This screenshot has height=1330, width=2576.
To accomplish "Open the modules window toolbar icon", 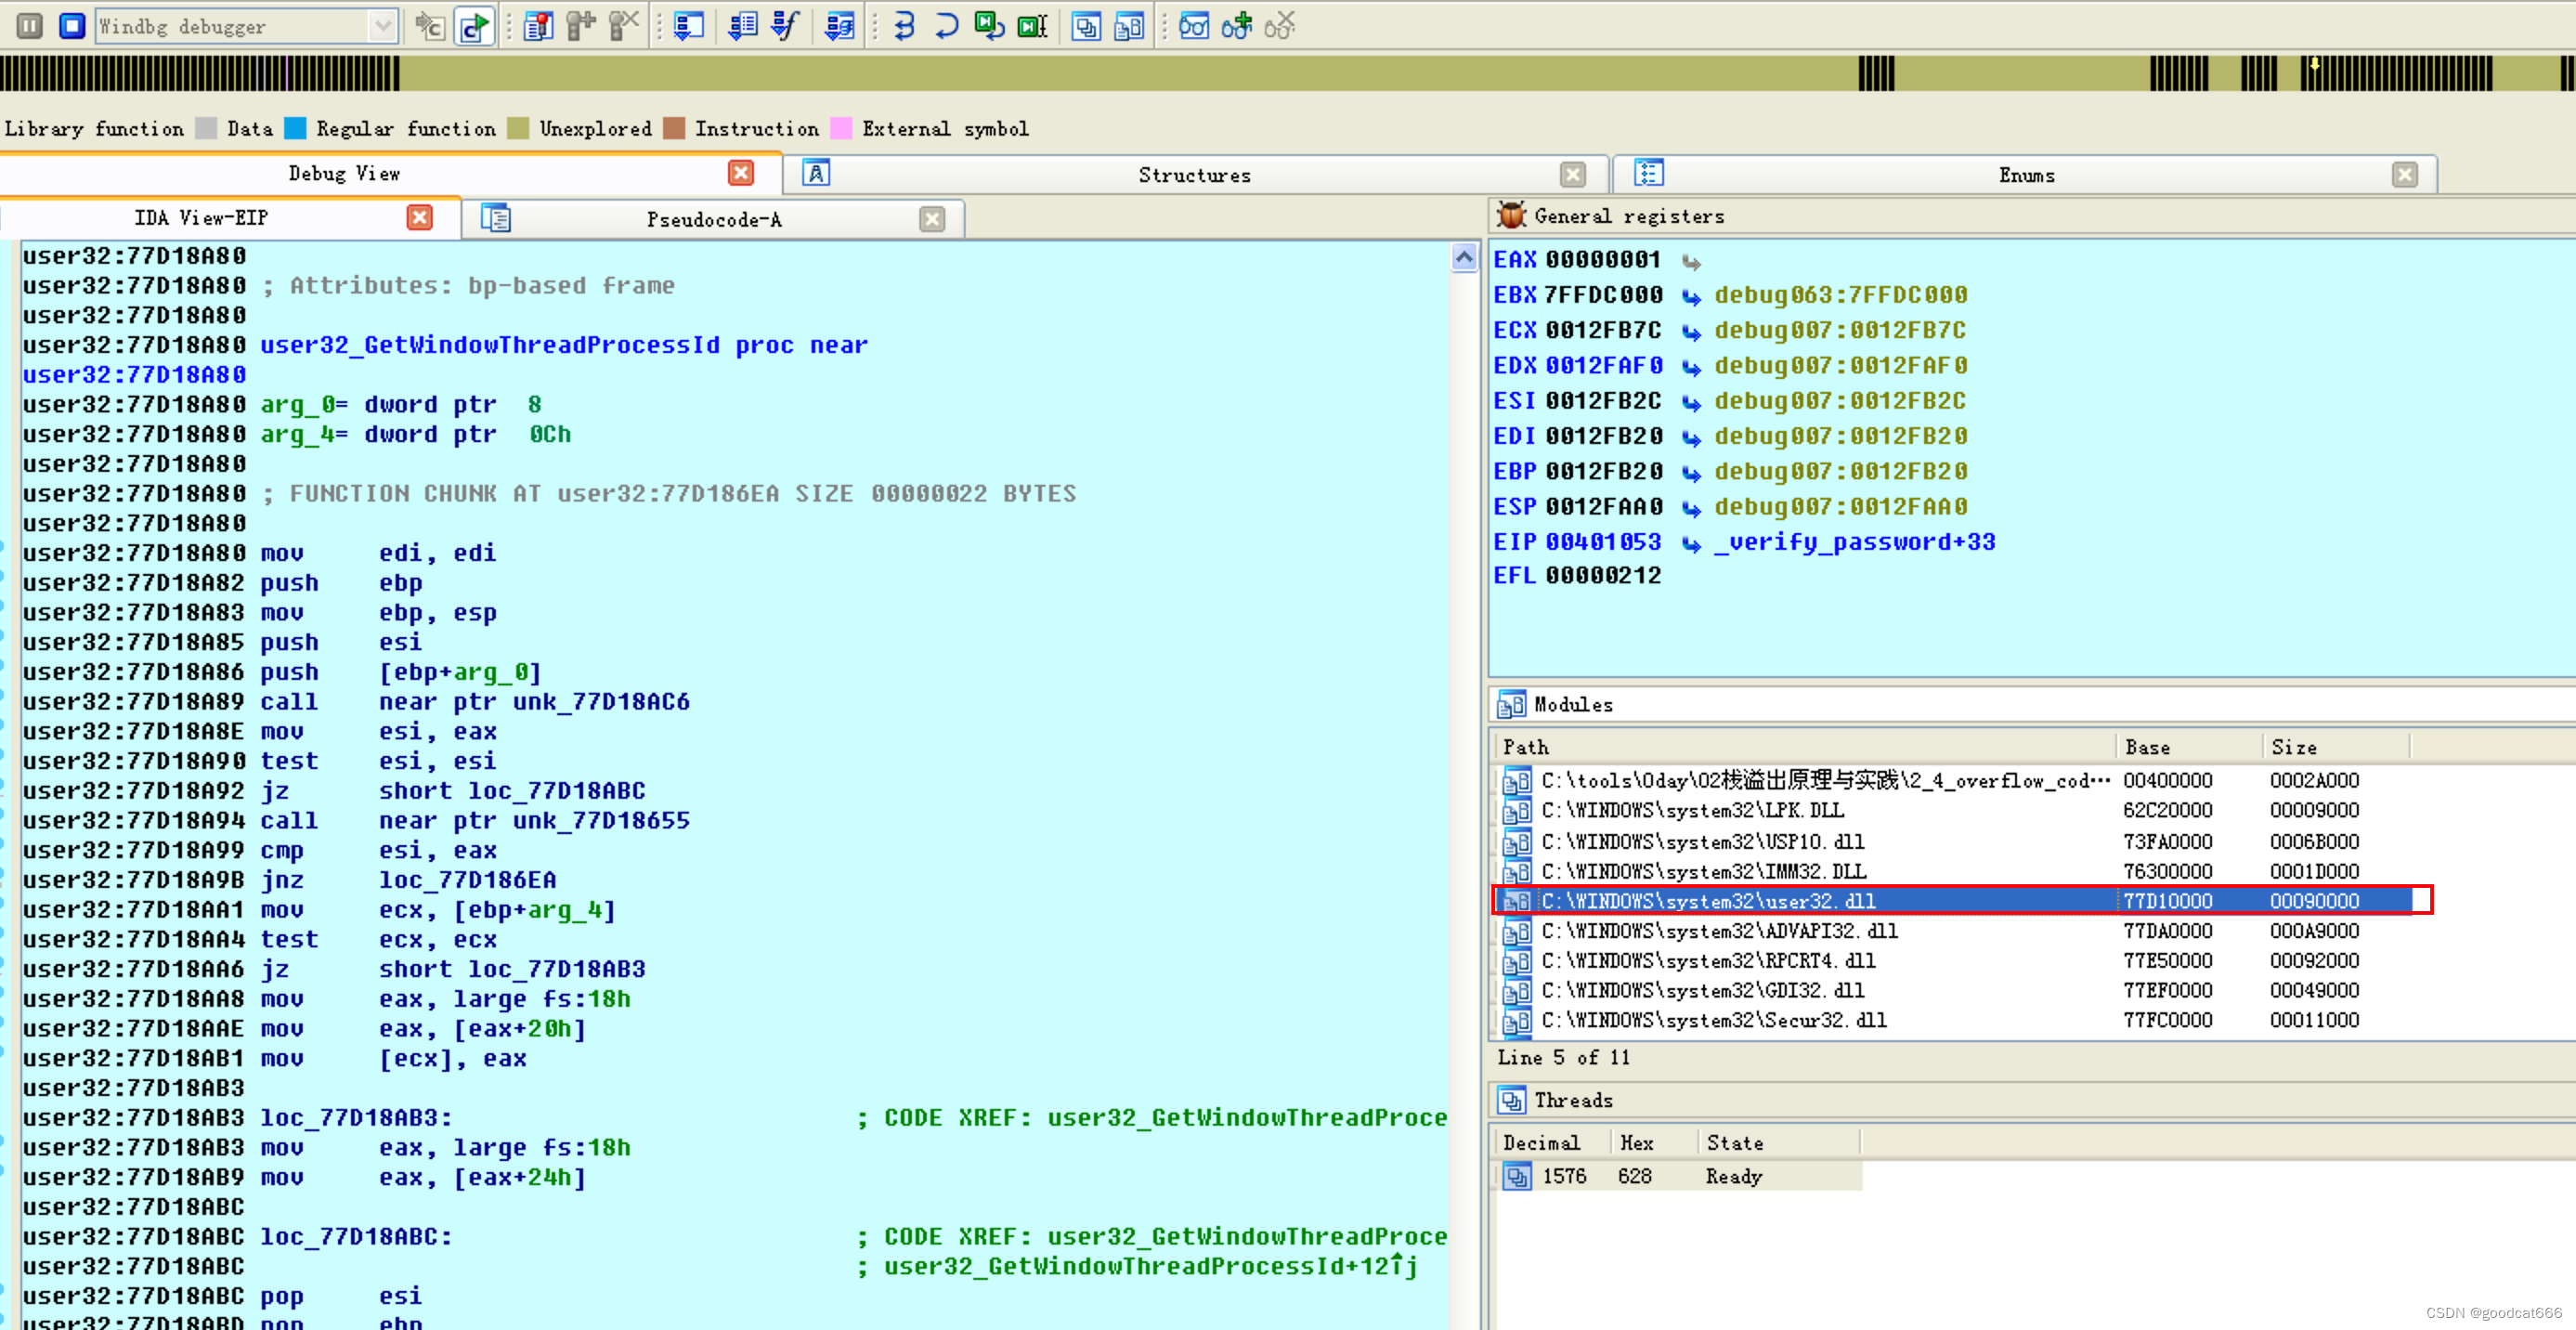I will pos(1129,26).
